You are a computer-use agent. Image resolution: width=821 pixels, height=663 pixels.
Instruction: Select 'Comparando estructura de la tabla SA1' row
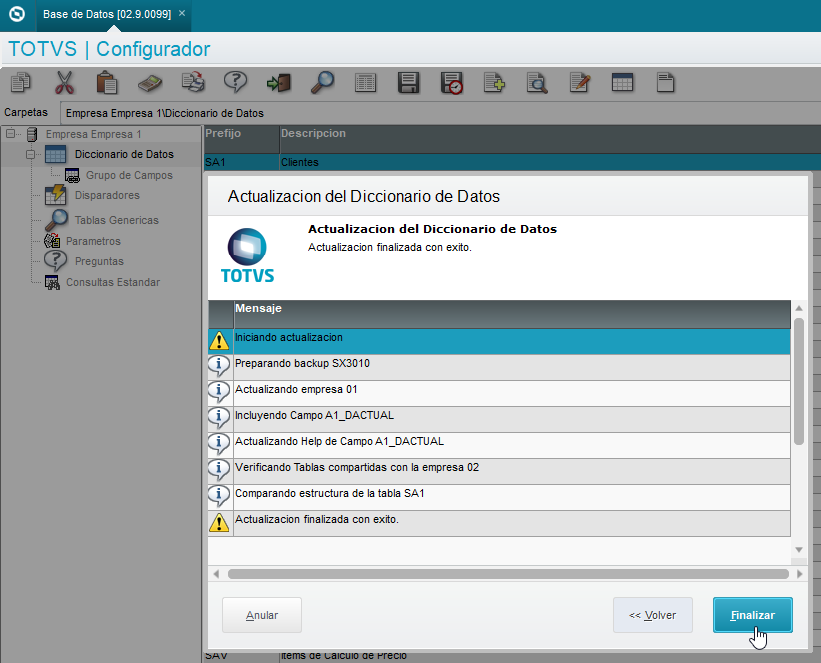point(499,498)
